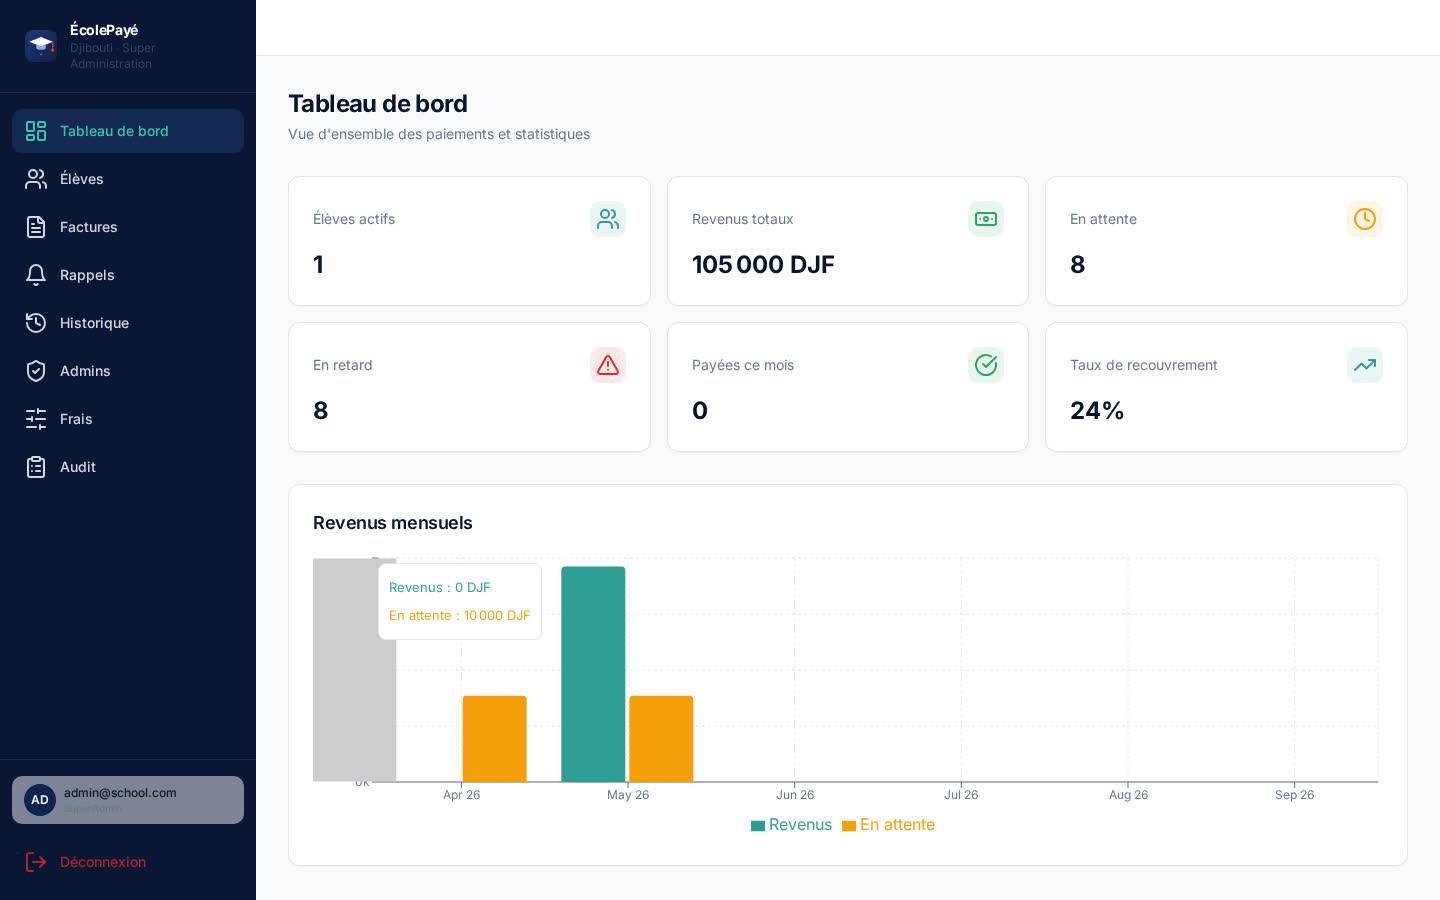Viewport: 1440px width, 900px height.
Task: Click the Frais sliders icon
Action: 36,419
